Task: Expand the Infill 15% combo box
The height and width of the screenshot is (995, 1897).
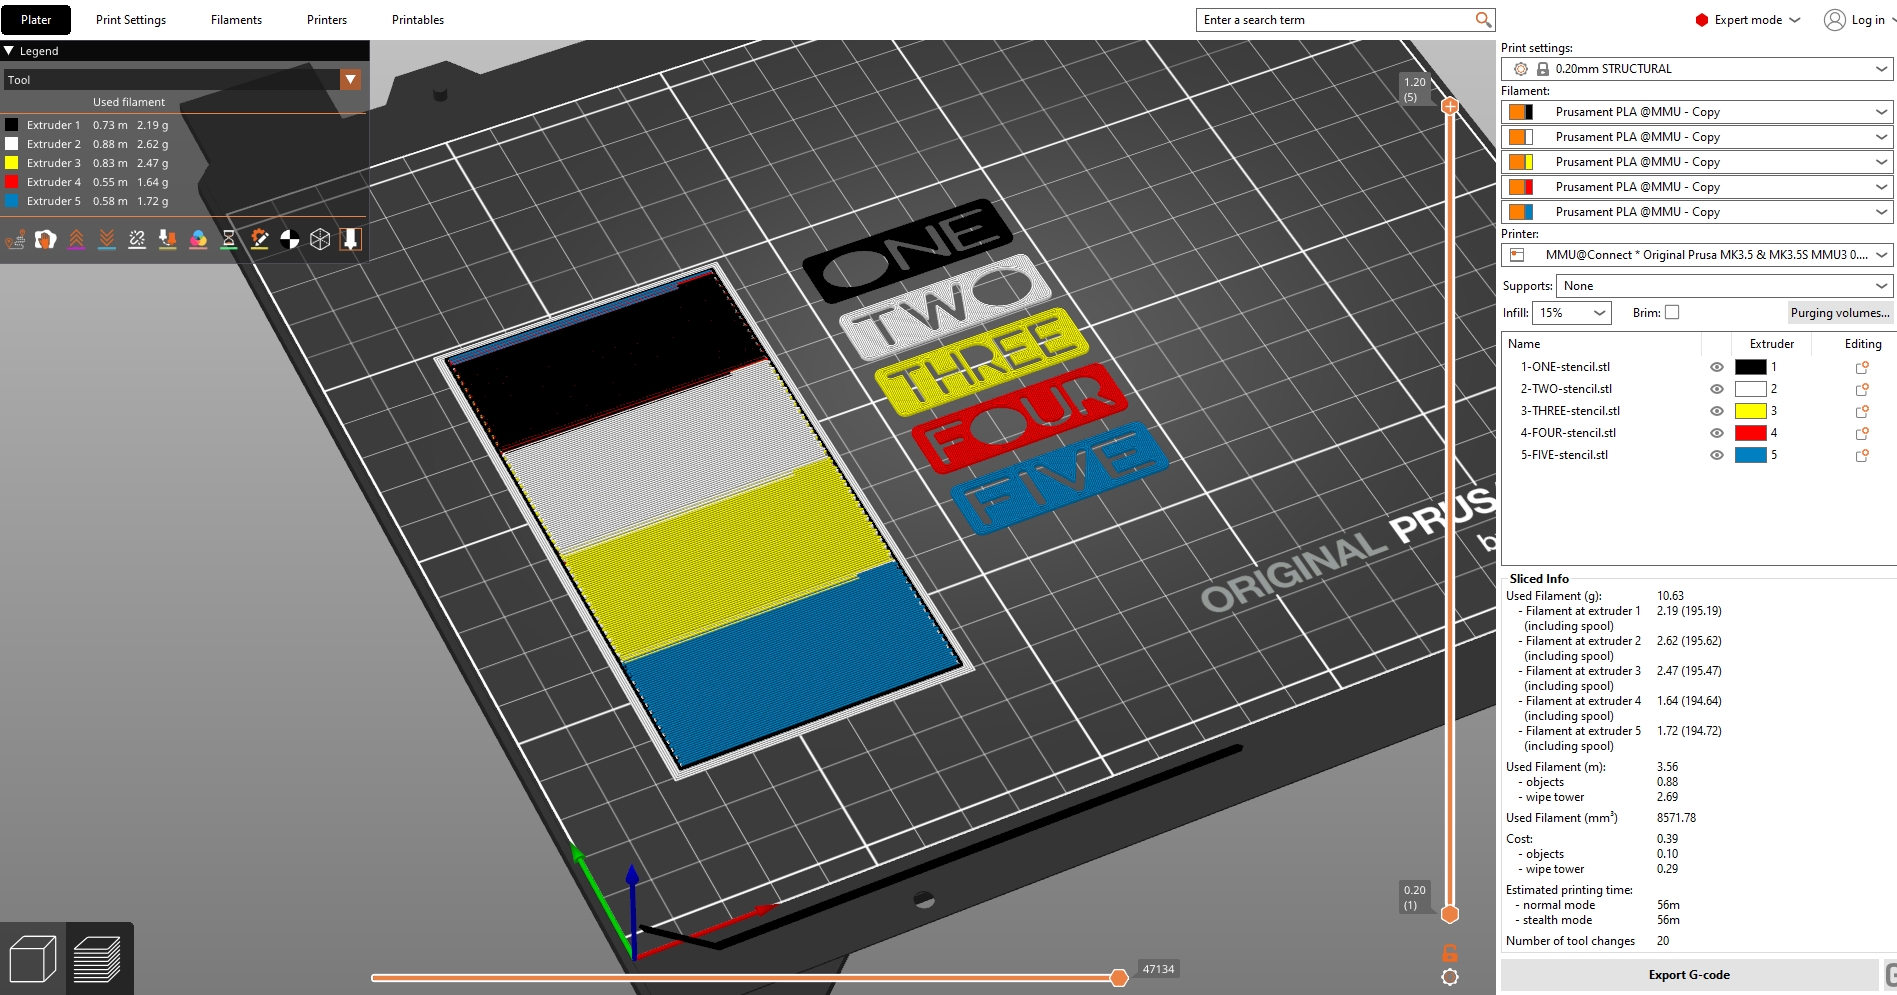Action: pos(1571,313)
